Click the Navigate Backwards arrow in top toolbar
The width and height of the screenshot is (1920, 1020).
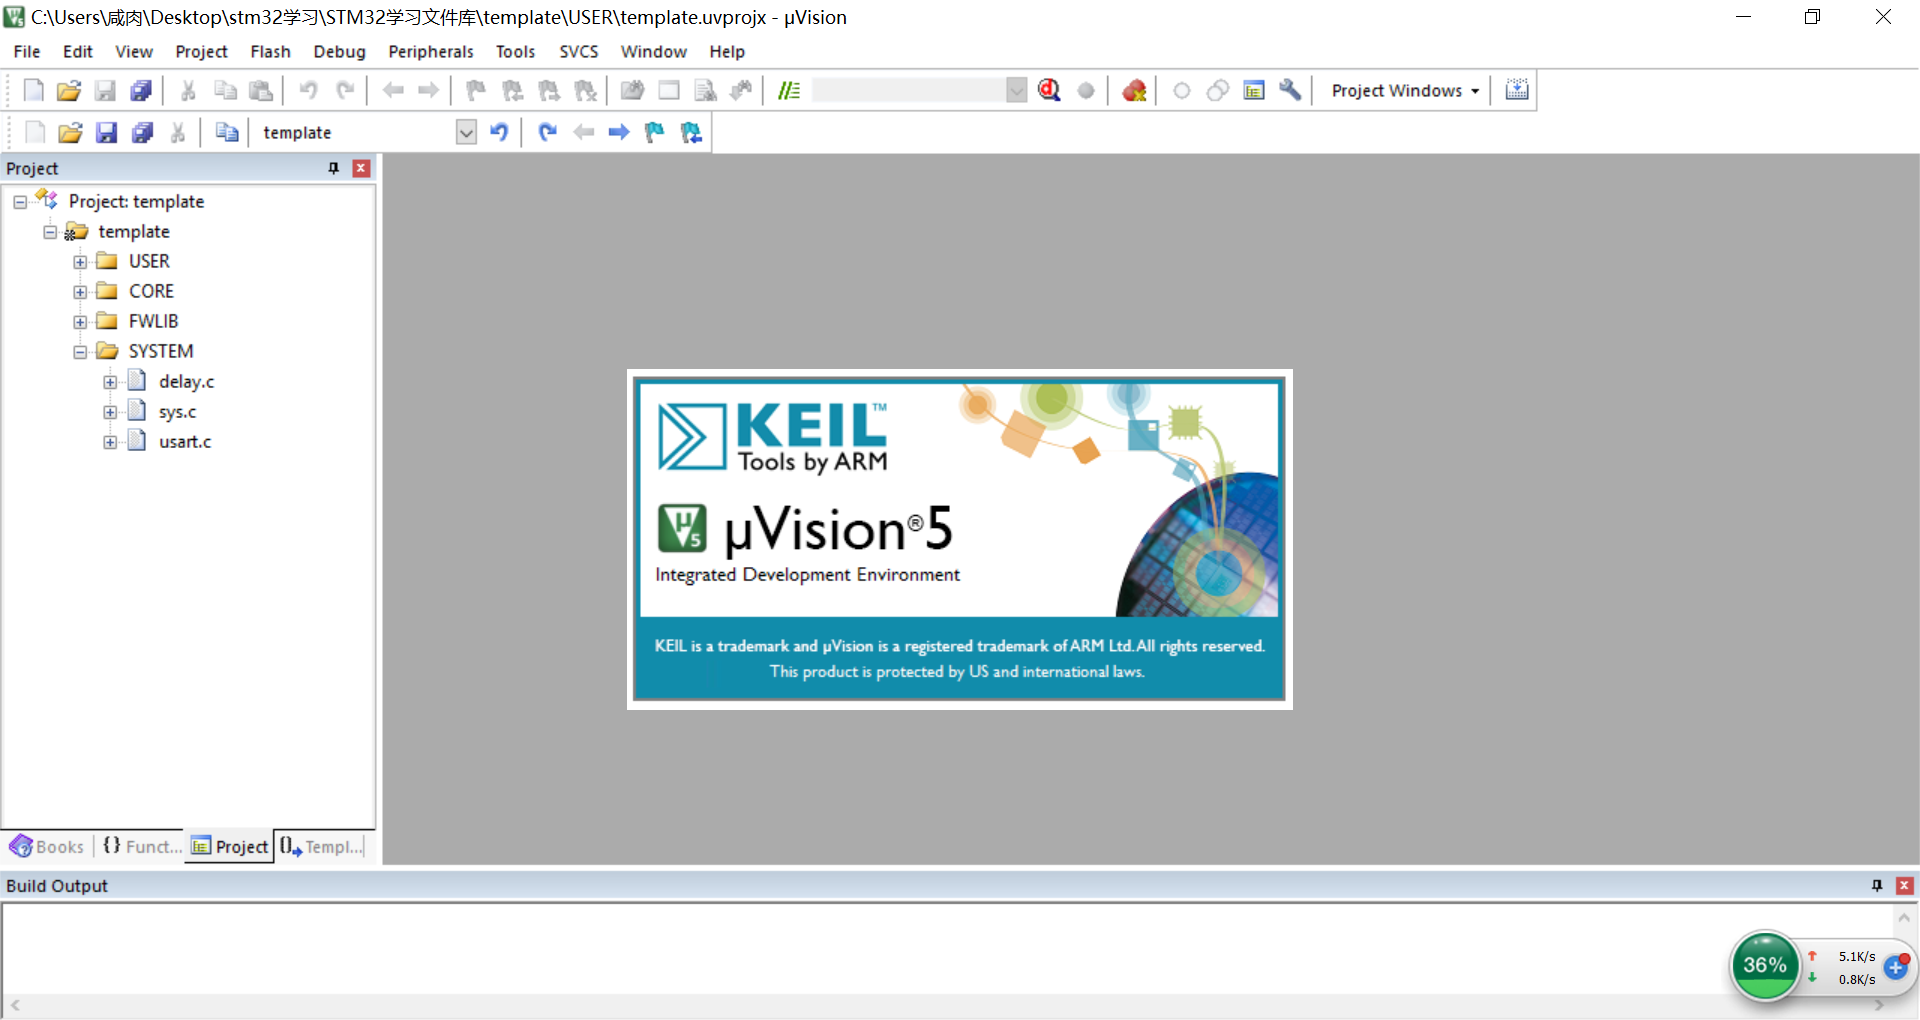coord(393,91)
